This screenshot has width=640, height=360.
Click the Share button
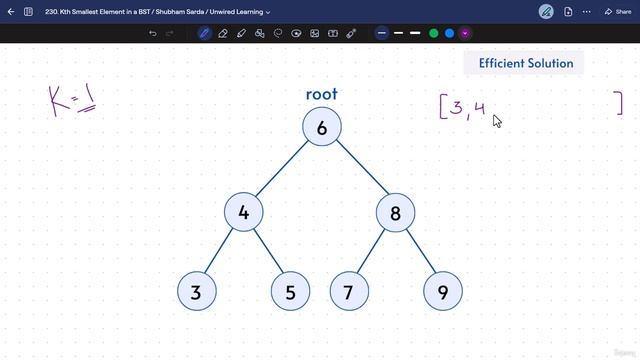click(x=618, y=12)
